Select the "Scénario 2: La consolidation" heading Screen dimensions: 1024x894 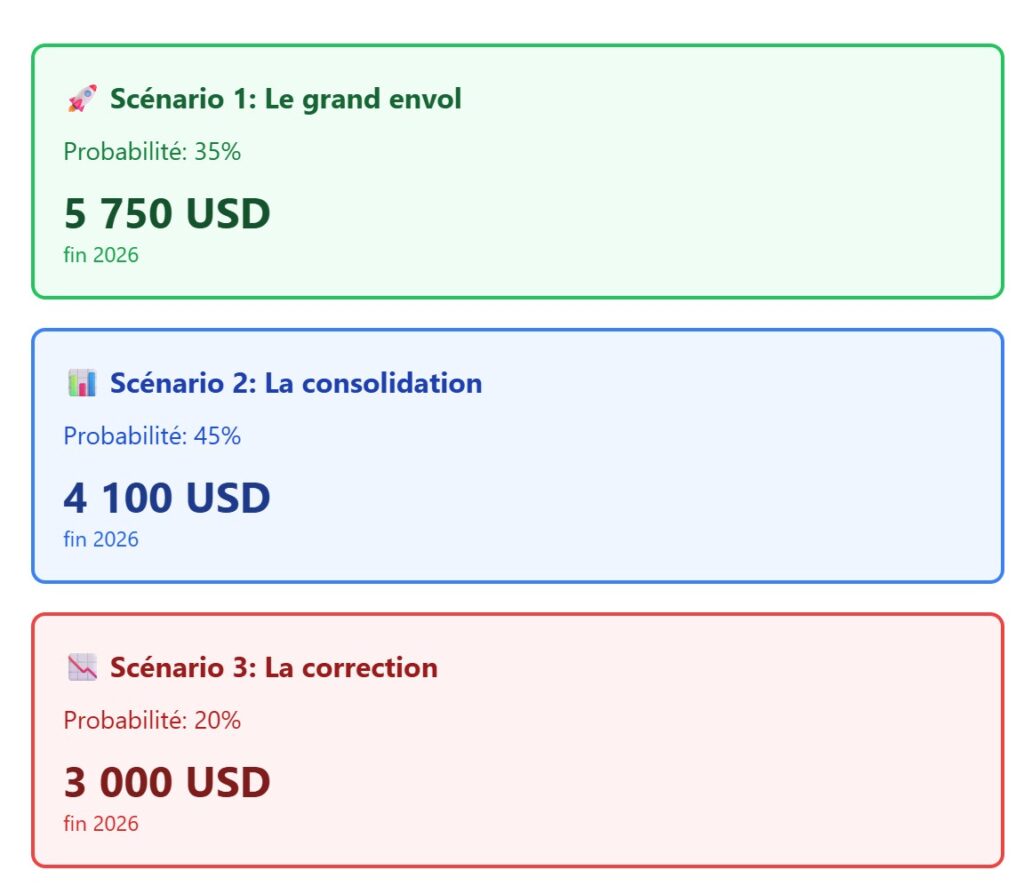click(295, 383)
